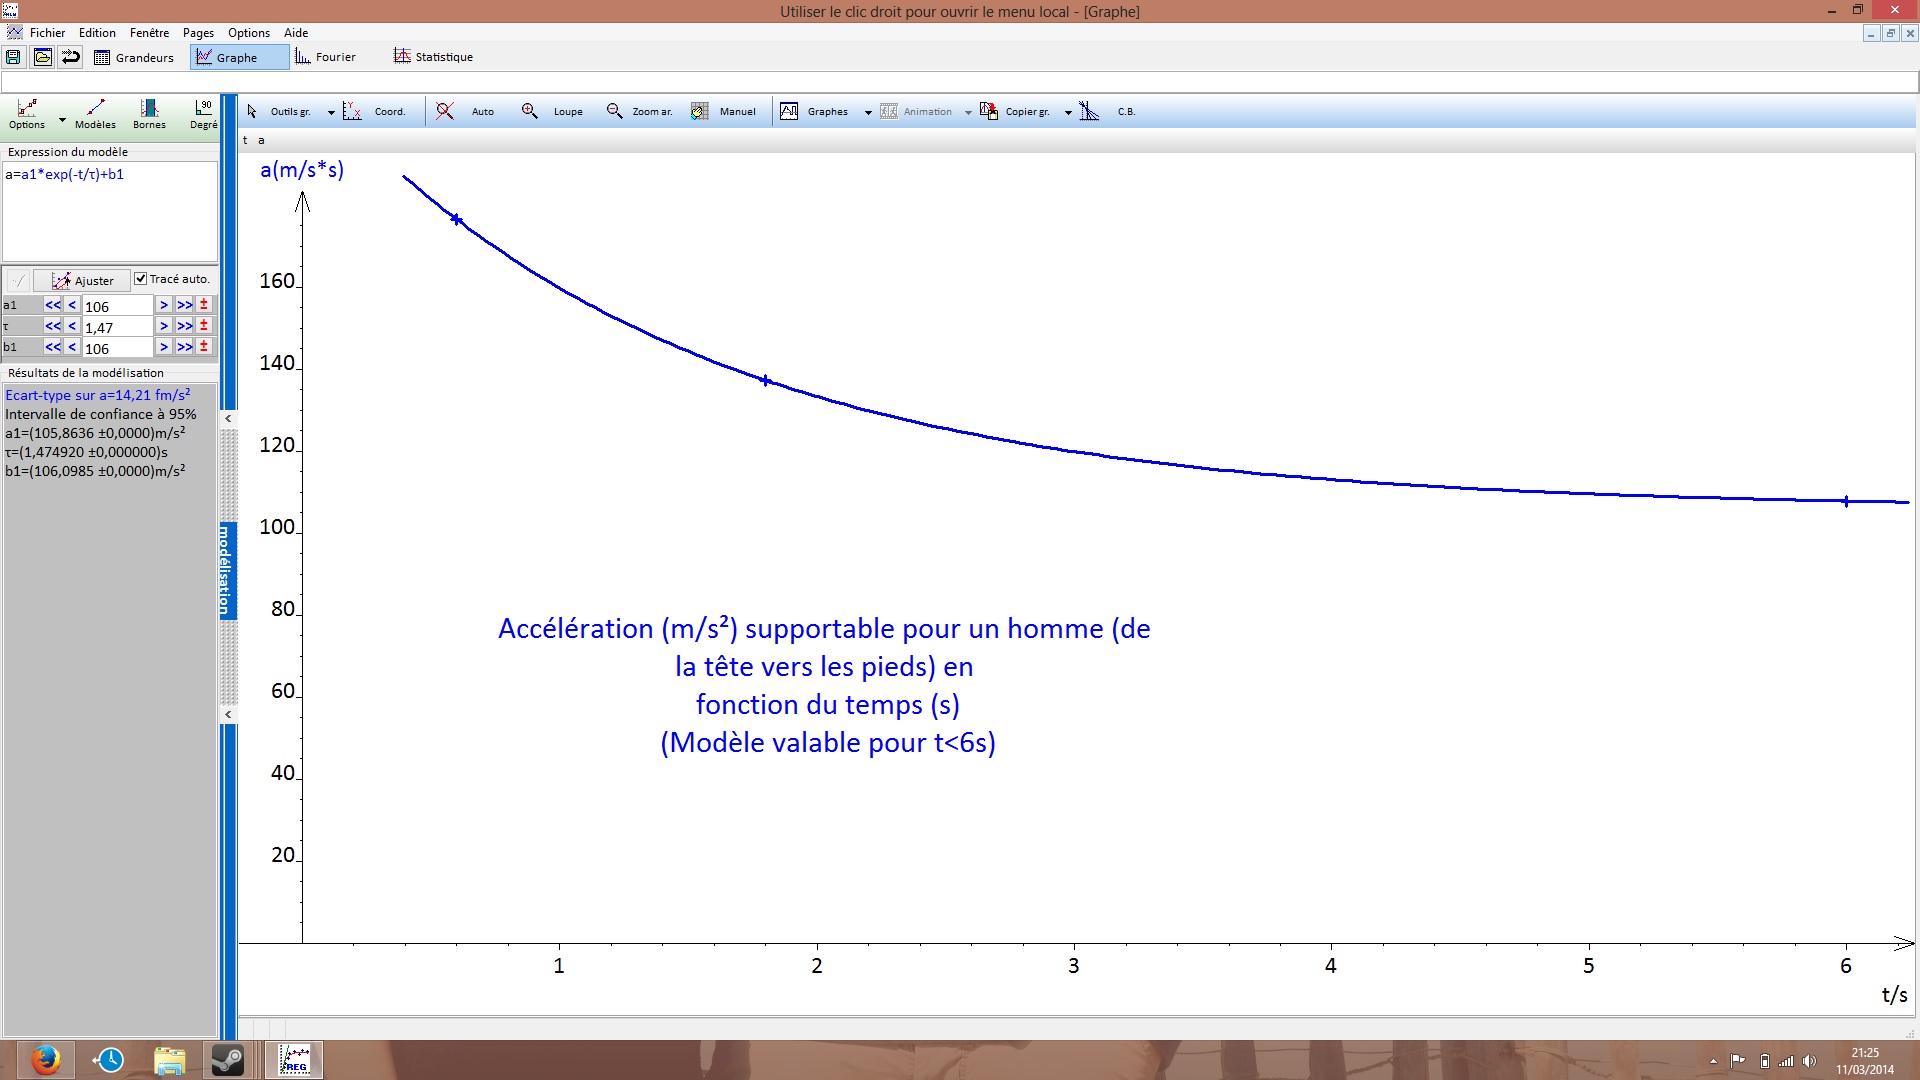Click the Auto scale icon

click(x=446, y=112)
